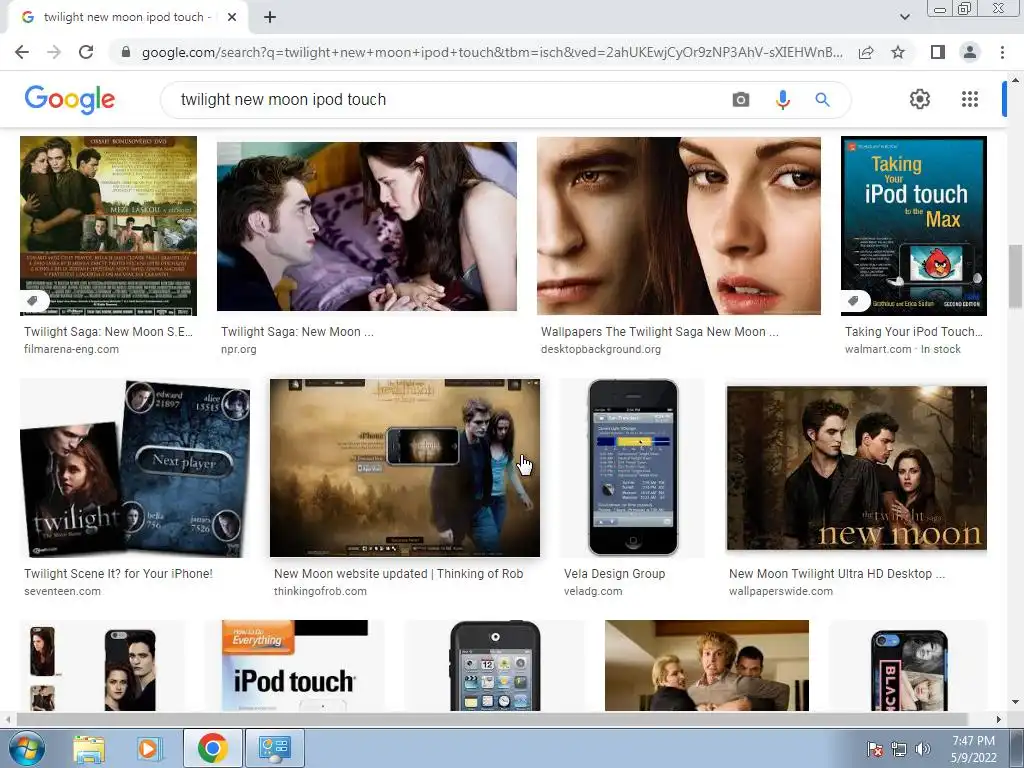This screenshot has height=768, width=1024.
Task: Bookmark this page with the star
Action: pyautogui.click(x=898, y=52)
